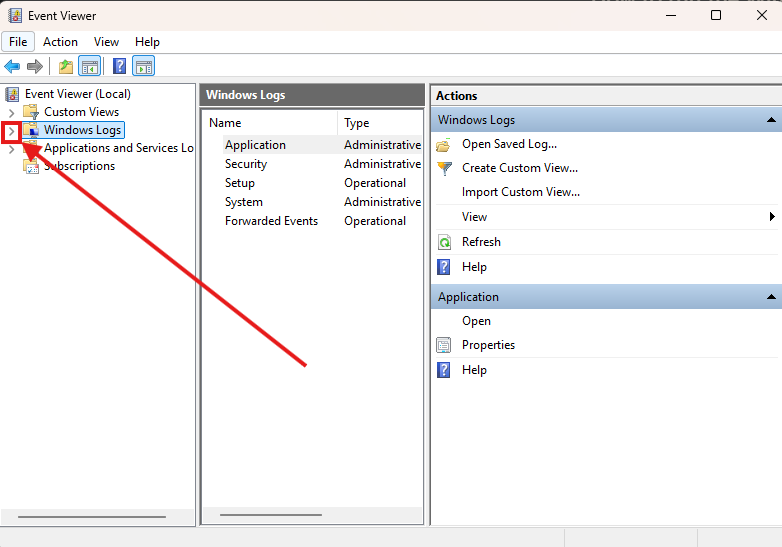Click Help icon under Application actions
Viewport: 782px width, 547px height.
443,370
